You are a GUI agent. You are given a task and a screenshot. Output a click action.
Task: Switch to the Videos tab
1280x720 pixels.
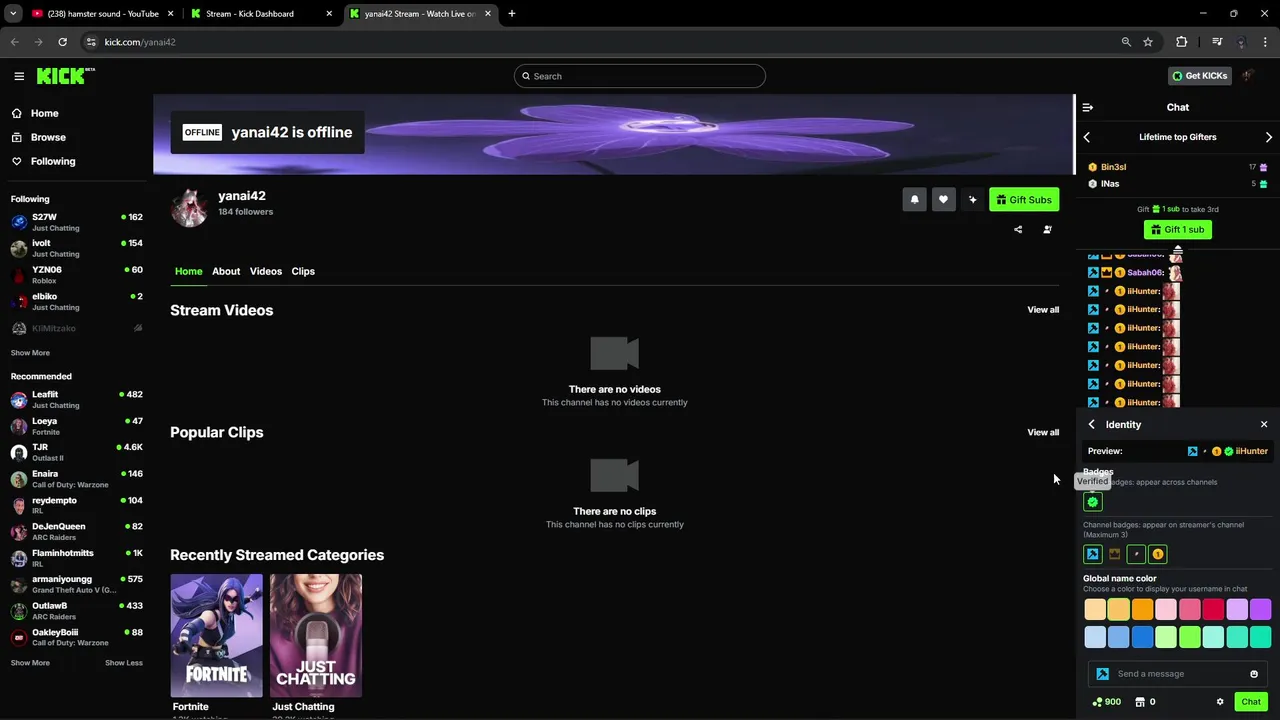[266, 271]
